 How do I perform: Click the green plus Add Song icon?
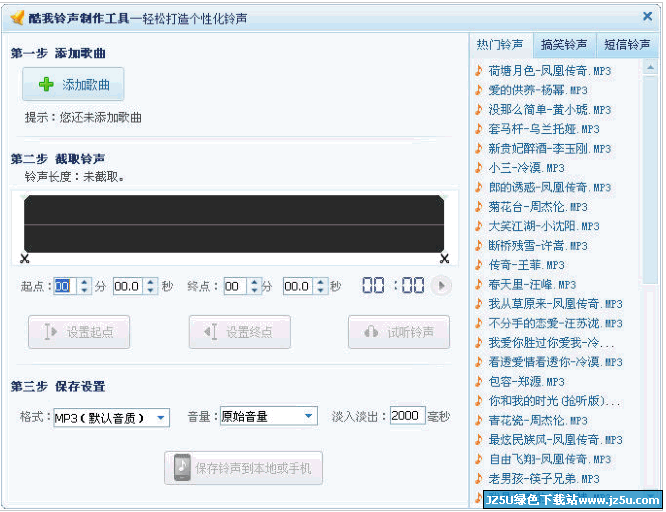[46, 84]
